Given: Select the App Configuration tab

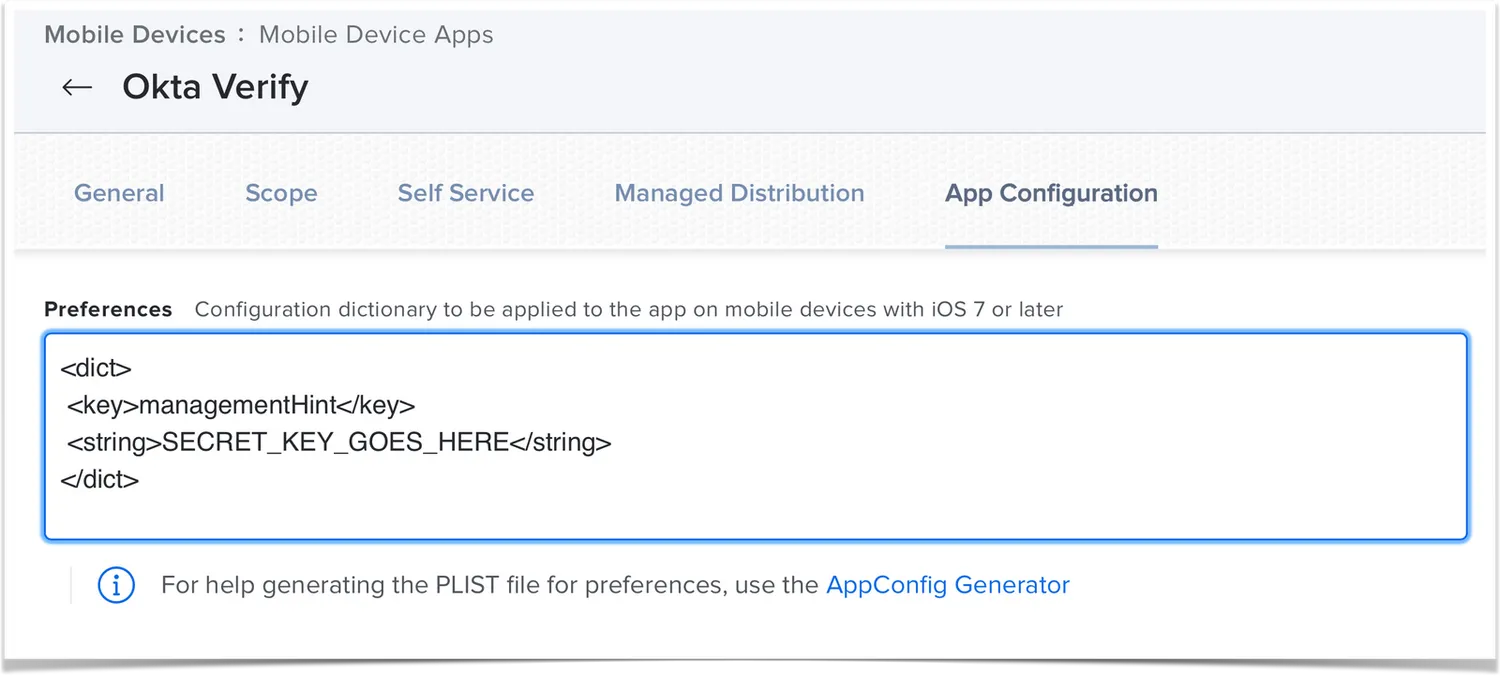Looking at the screenshot, I should click(x=1050, y=193).
